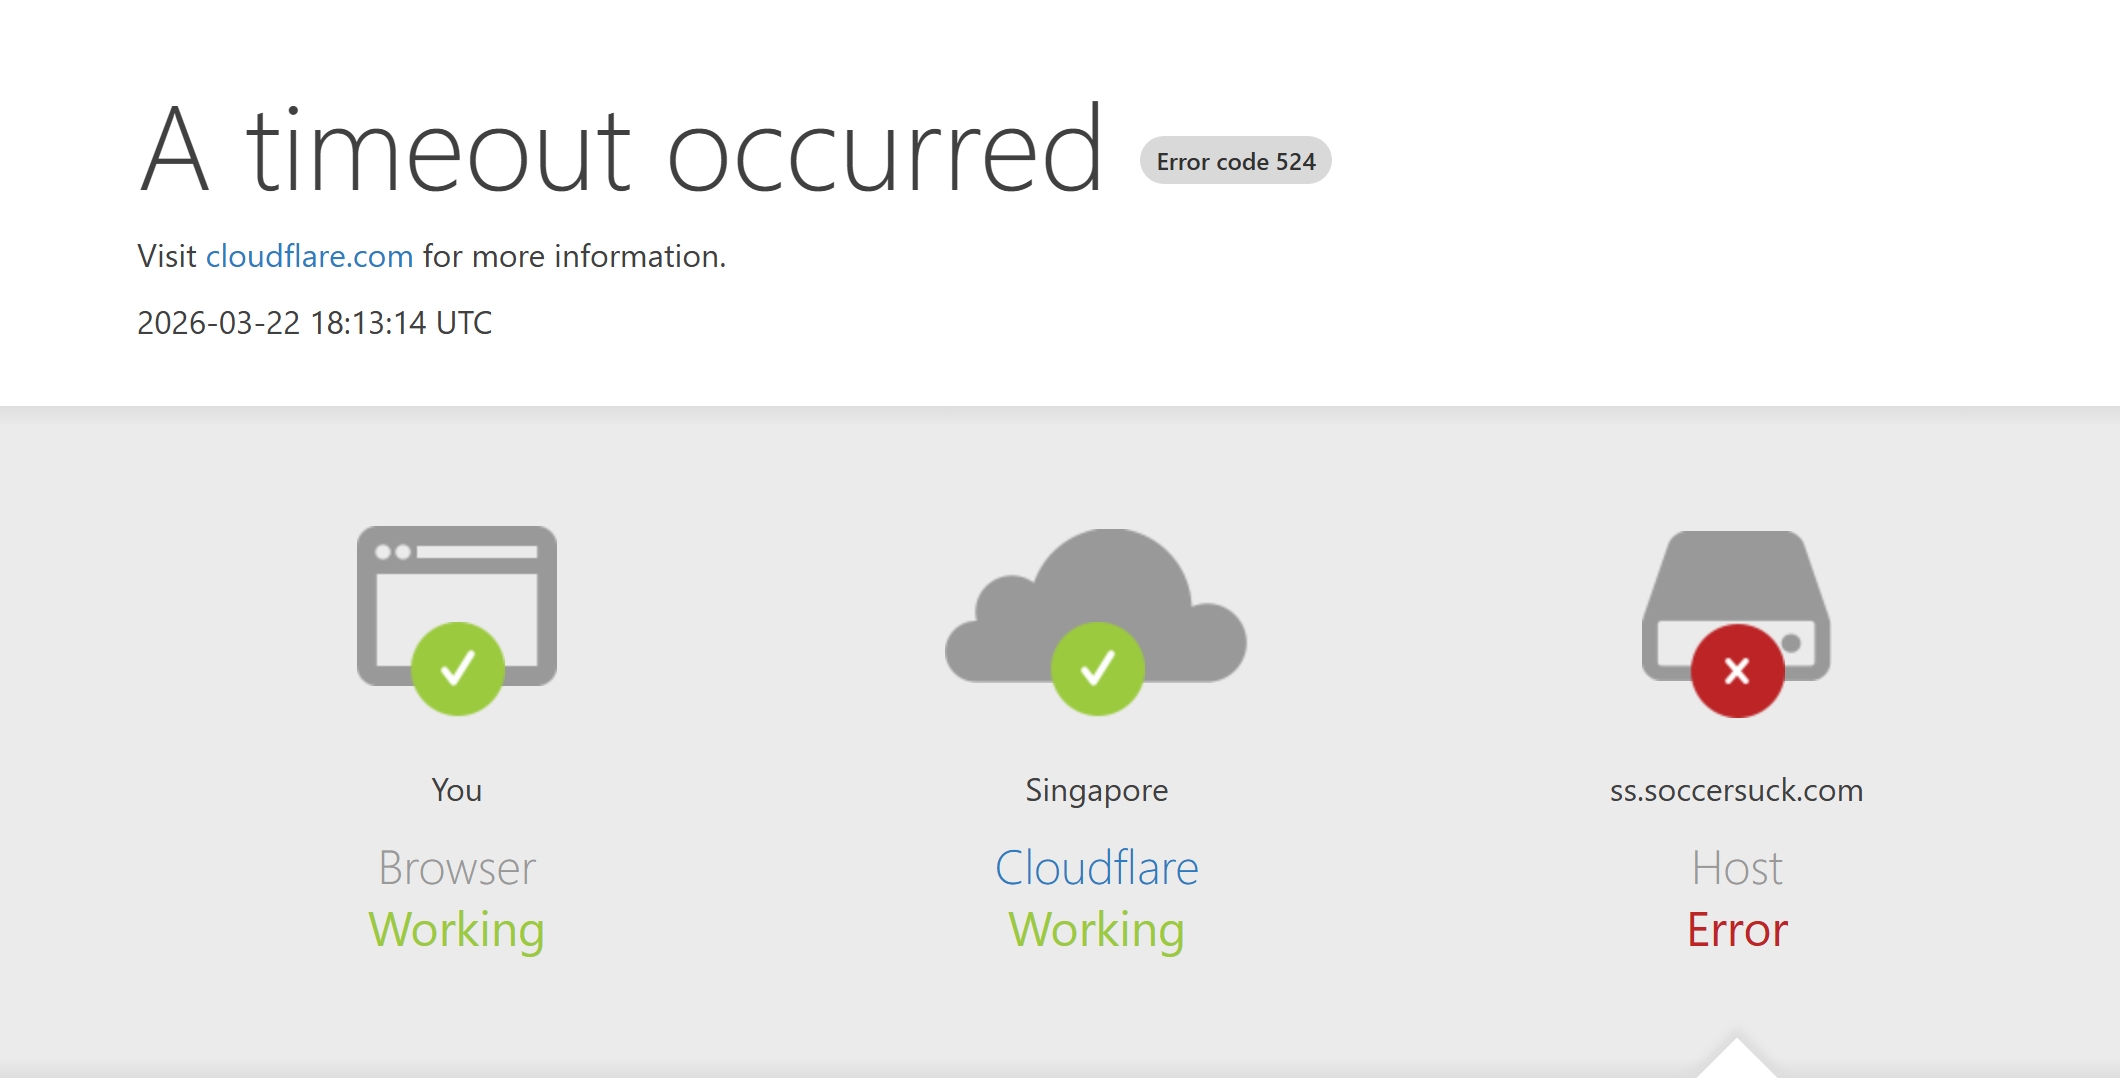Click the green checkmark on cloud icon
2120x1092 pixels.
click(x=1097, y=668)
